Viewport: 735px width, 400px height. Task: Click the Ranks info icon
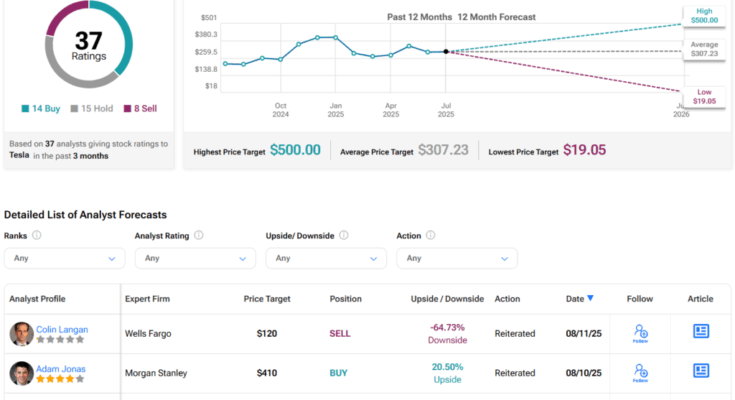coord(37,235)
